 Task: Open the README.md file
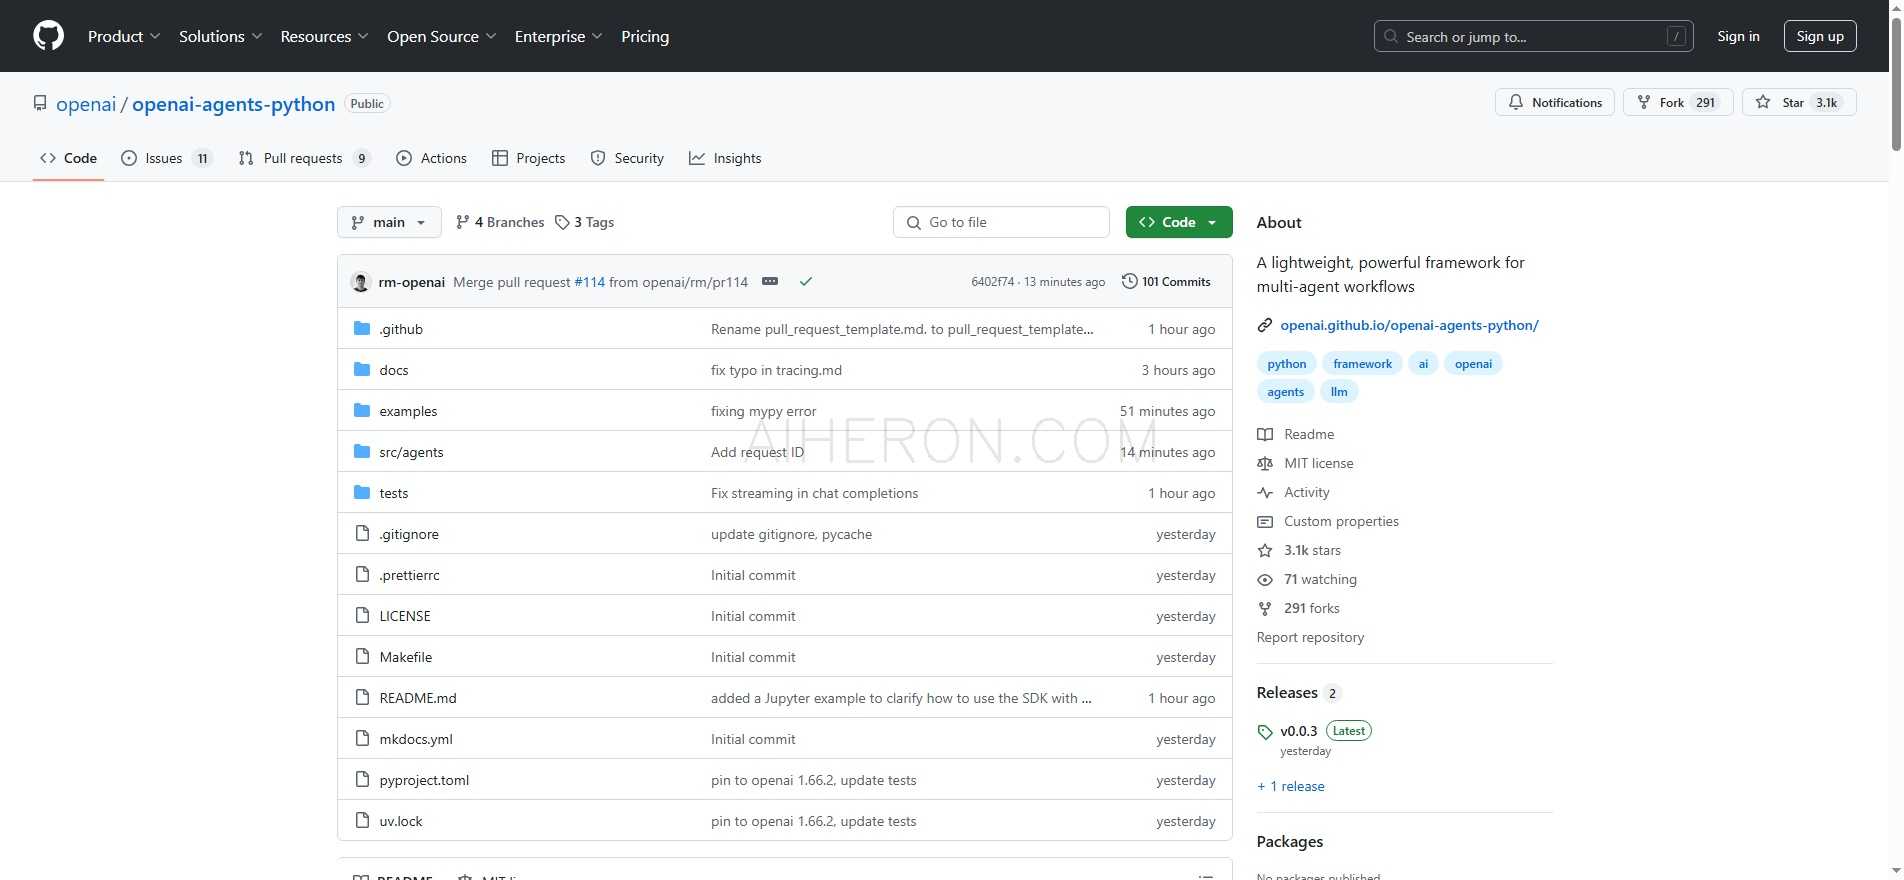pos(418,698)
